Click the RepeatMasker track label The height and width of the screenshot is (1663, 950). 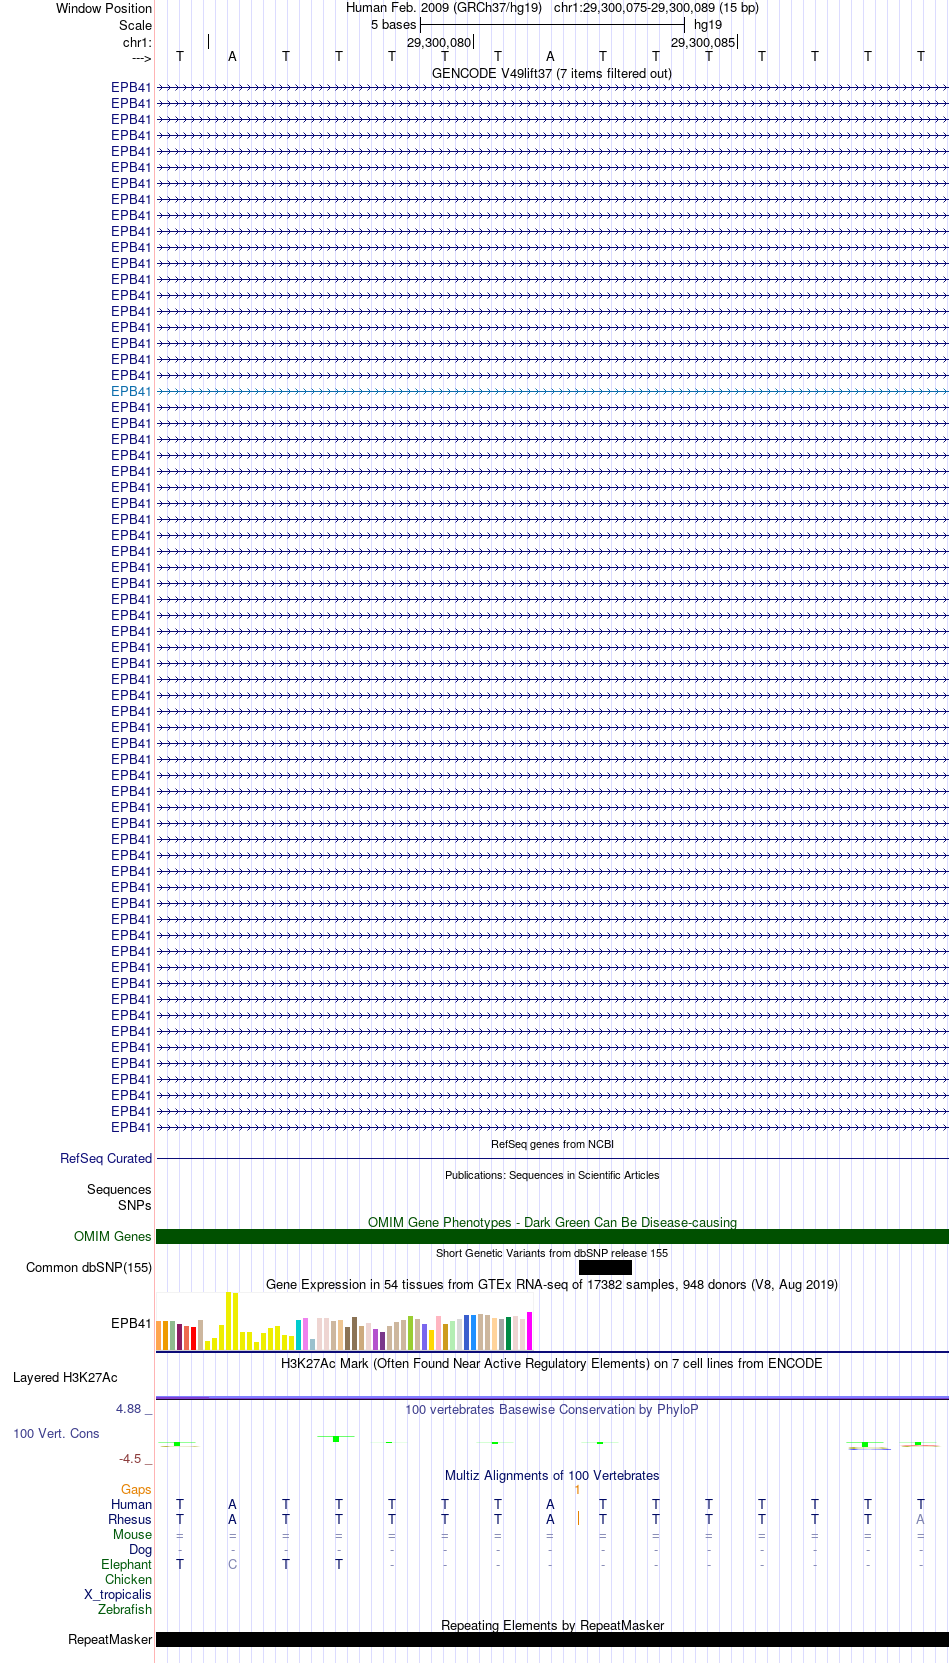(x=110, y=1639)
